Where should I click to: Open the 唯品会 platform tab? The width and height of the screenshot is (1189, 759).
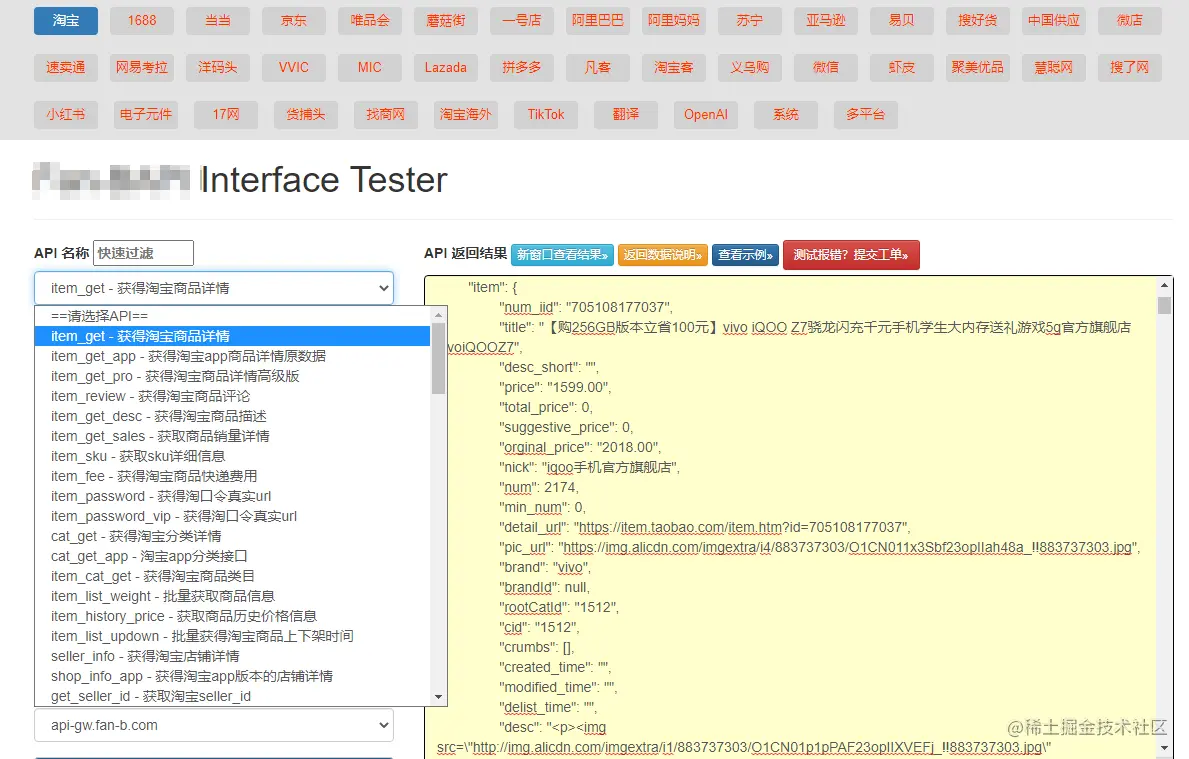(x=370, y=20)
